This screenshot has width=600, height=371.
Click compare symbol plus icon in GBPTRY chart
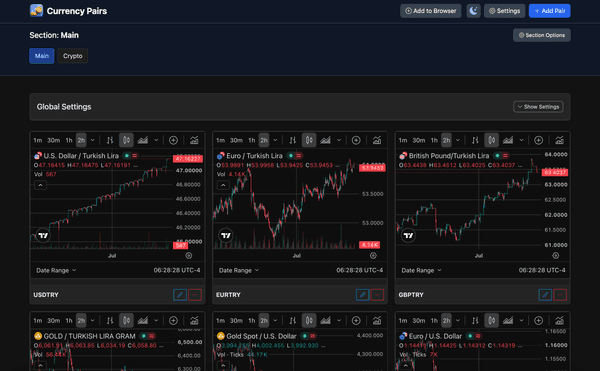(x=538, y=140)
